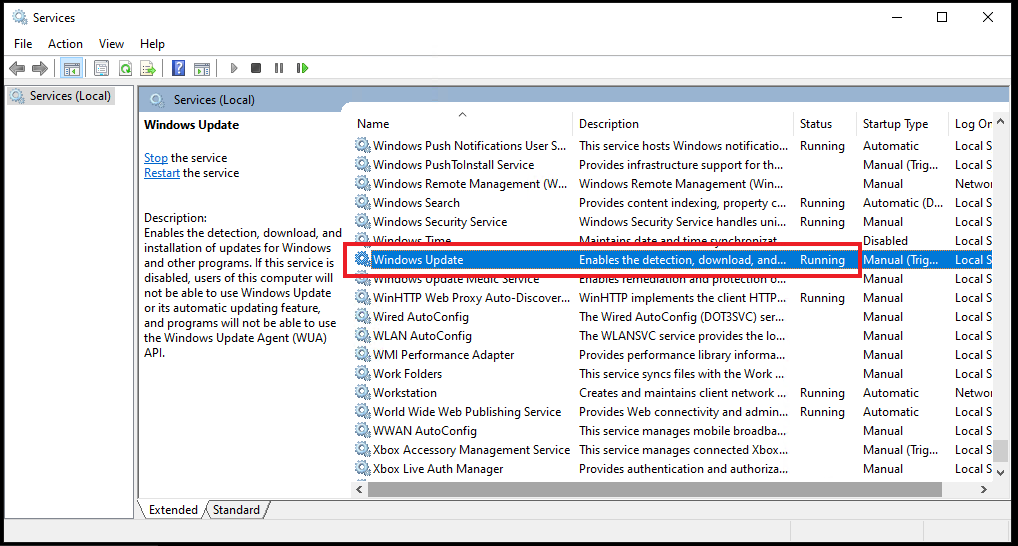1018x546 pixels.
Task: Click gear icon of Windows Security Service
Action: click(362, 221)
